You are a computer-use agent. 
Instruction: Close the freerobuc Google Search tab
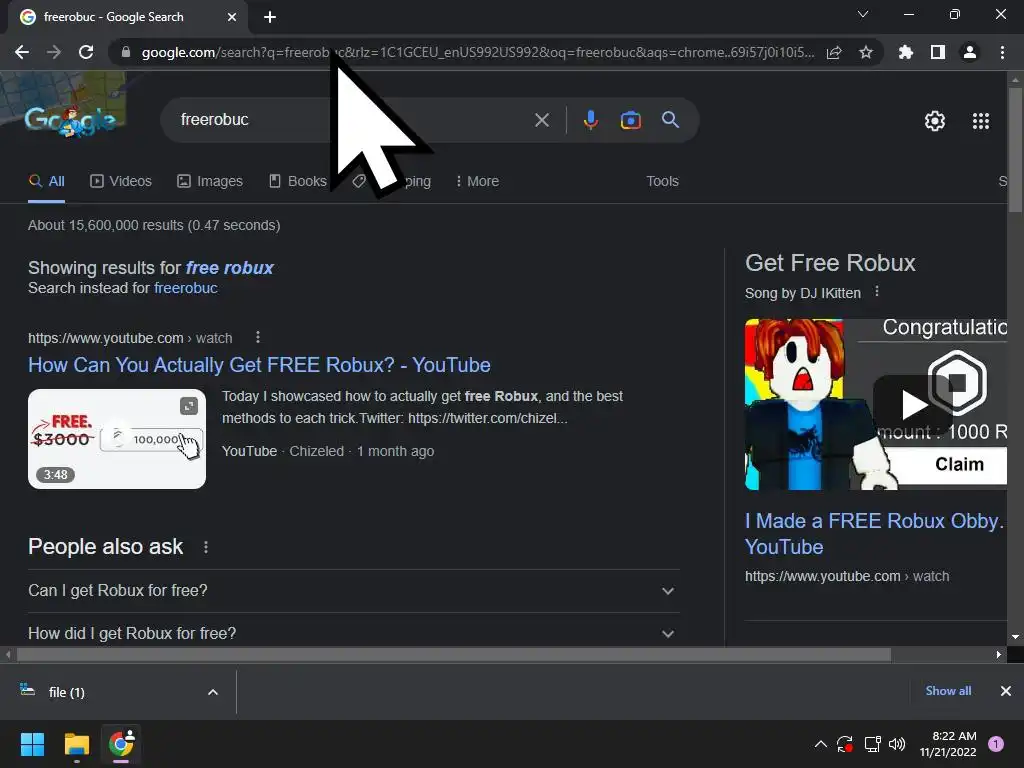[232, 17]
